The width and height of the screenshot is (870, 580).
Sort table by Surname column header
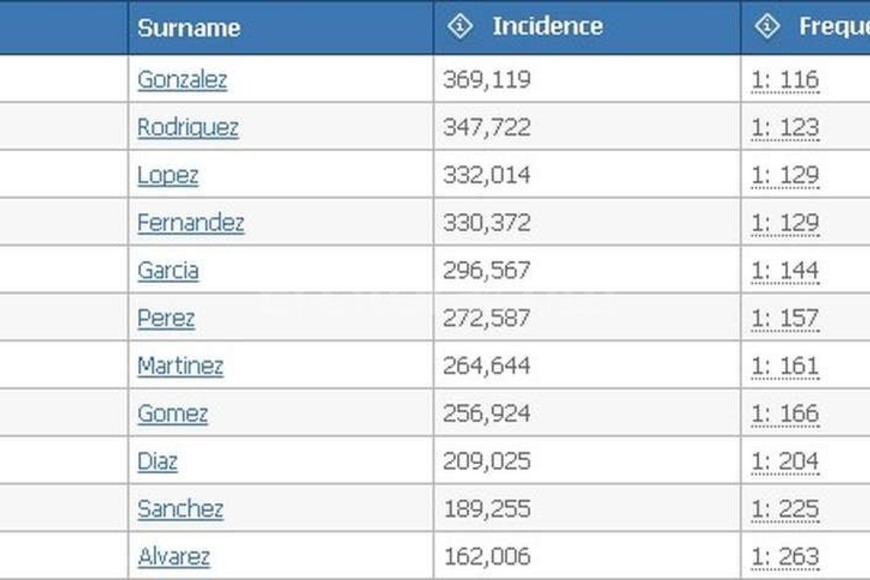[189, 28]
